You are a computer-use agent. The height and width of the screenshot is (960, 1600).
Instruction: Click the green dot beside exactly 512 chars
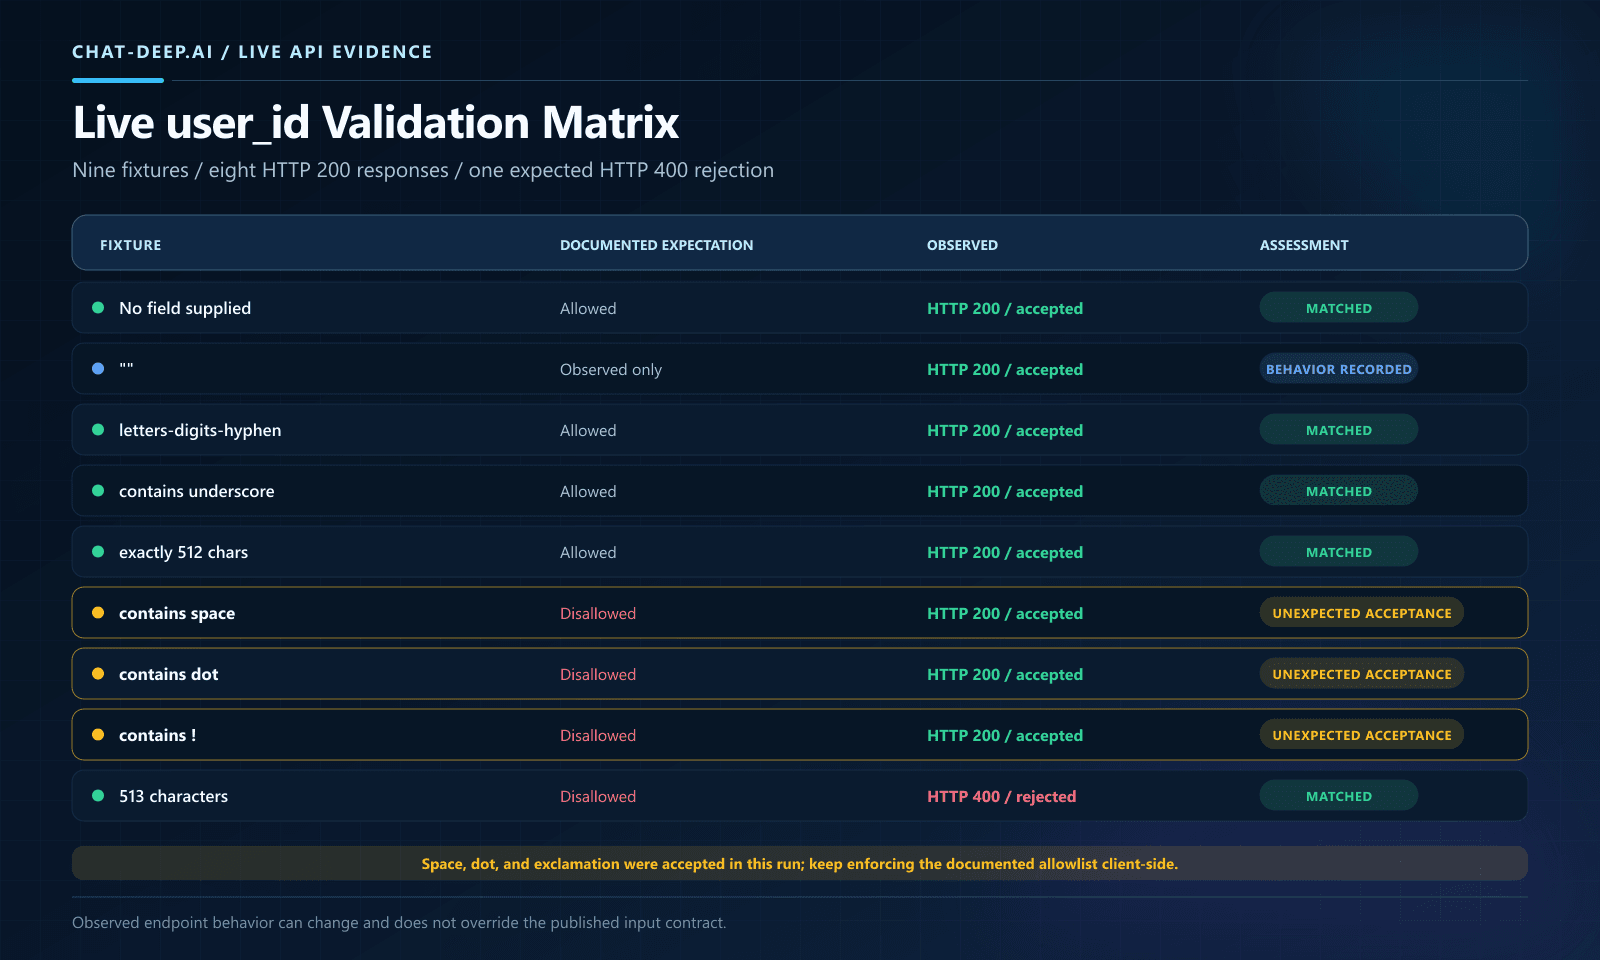[x=98, y=552]
